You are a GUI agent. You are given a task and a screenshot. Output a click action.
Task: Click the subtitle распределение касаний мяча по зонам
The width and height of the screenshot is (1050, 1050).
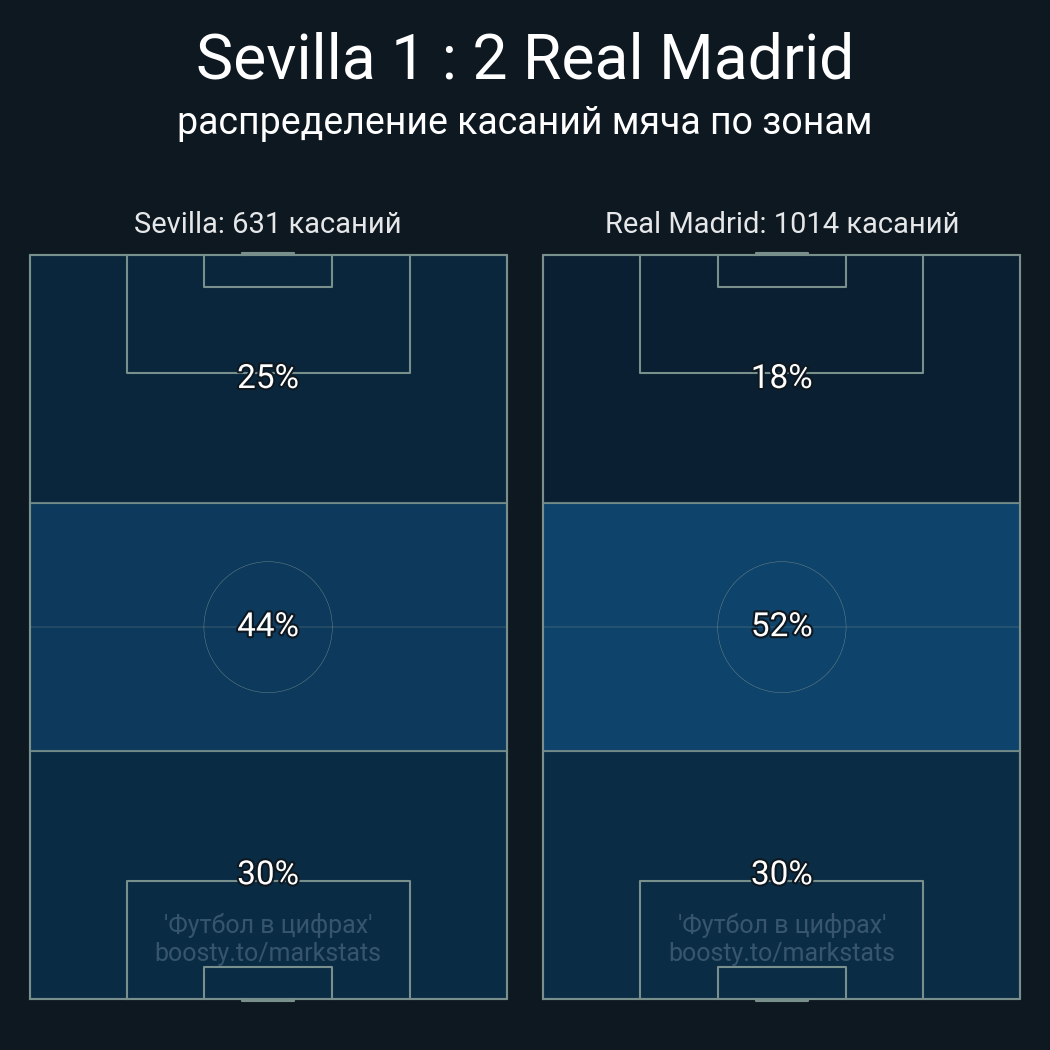coord(524,122)
